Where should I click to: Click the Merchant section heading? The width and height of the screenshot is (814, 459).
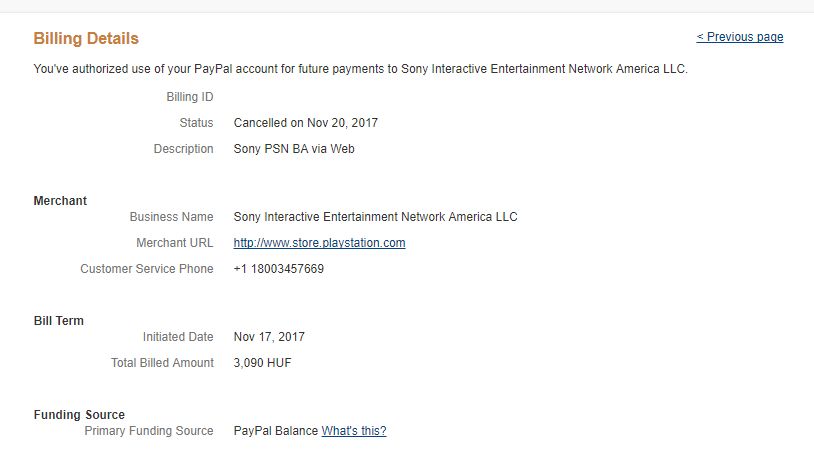tap(60, 201)
